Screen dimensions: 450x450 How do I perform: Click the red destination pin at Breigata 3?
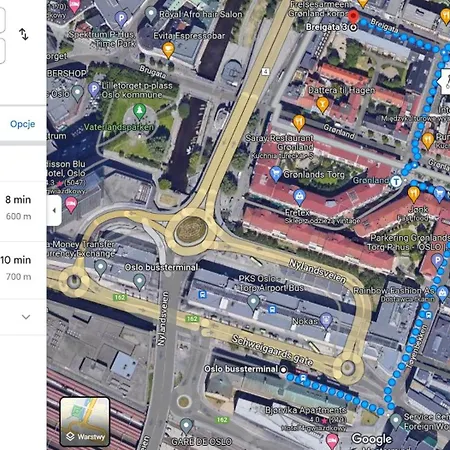pos(353,17)
